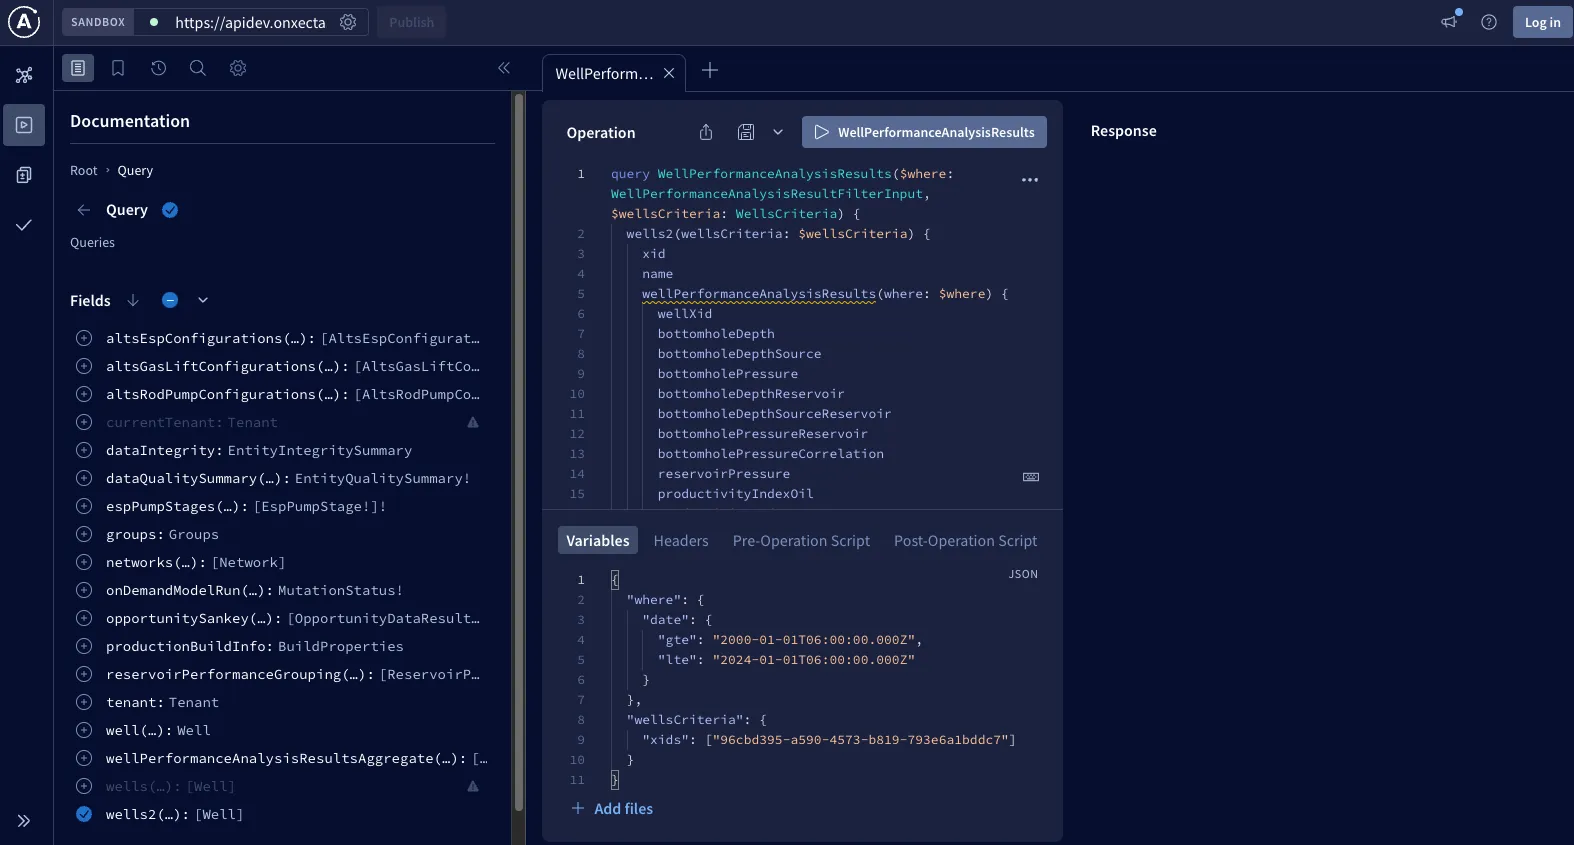This screenshot has width=1574, height=845.
Task: Run the WellPerformanceAnalysisResults query
Action: [x=924, y=132]
